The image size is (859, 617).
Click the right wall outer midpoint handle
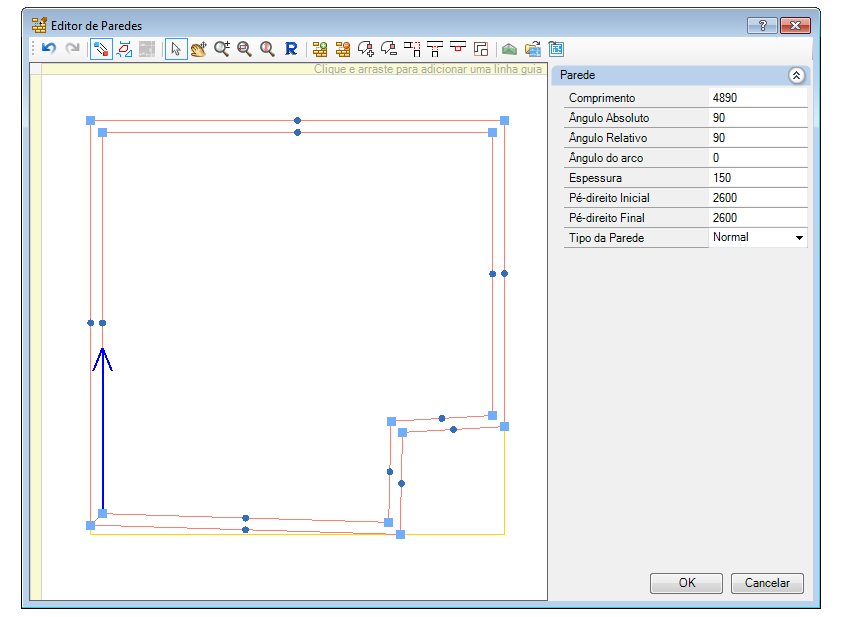click(x=505, y=273)
